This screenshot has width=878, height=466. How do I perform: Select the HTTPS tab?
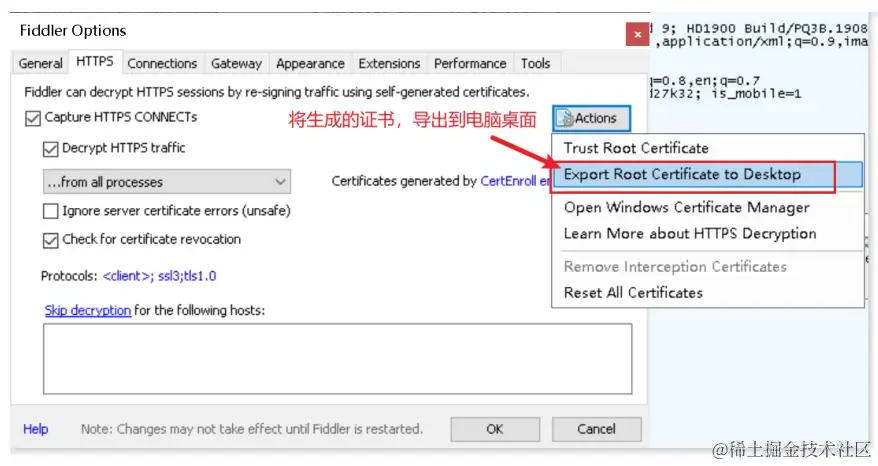coord(95,62)
